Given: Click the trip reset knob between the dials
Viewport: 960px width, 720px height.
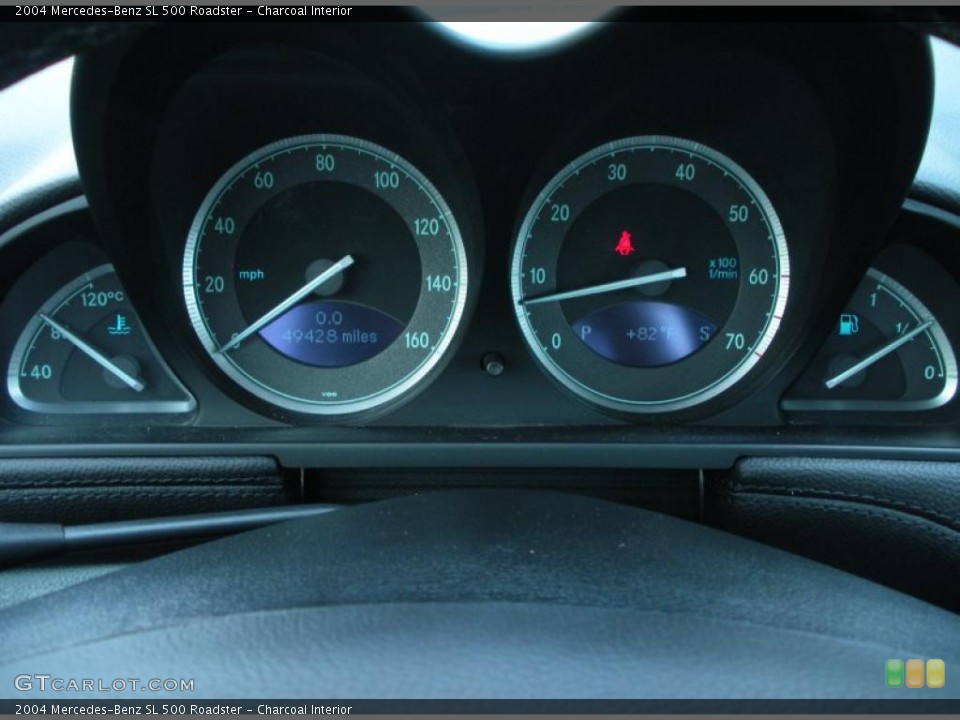Looking at the screenshot, I should 493,364.
